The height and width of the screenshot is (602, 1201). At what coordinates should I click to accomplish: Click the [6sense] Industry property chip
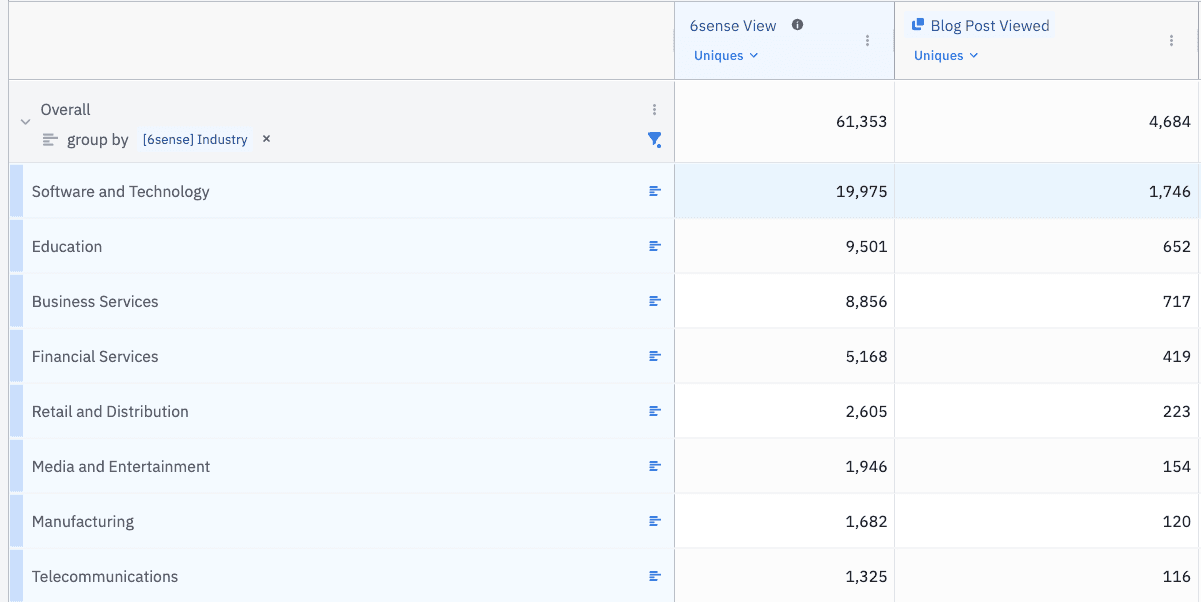click(195, 140)
